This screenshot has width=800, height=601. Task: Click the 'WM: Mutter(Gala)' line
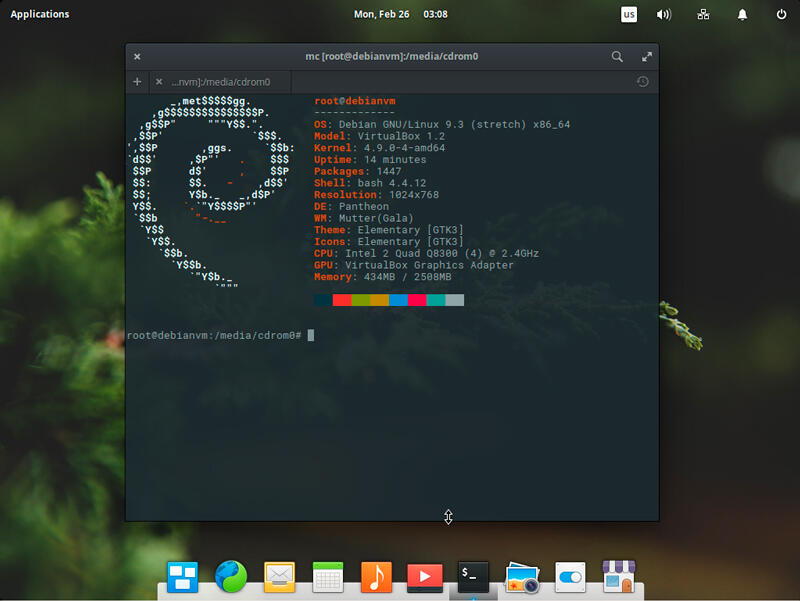point(364,218)
